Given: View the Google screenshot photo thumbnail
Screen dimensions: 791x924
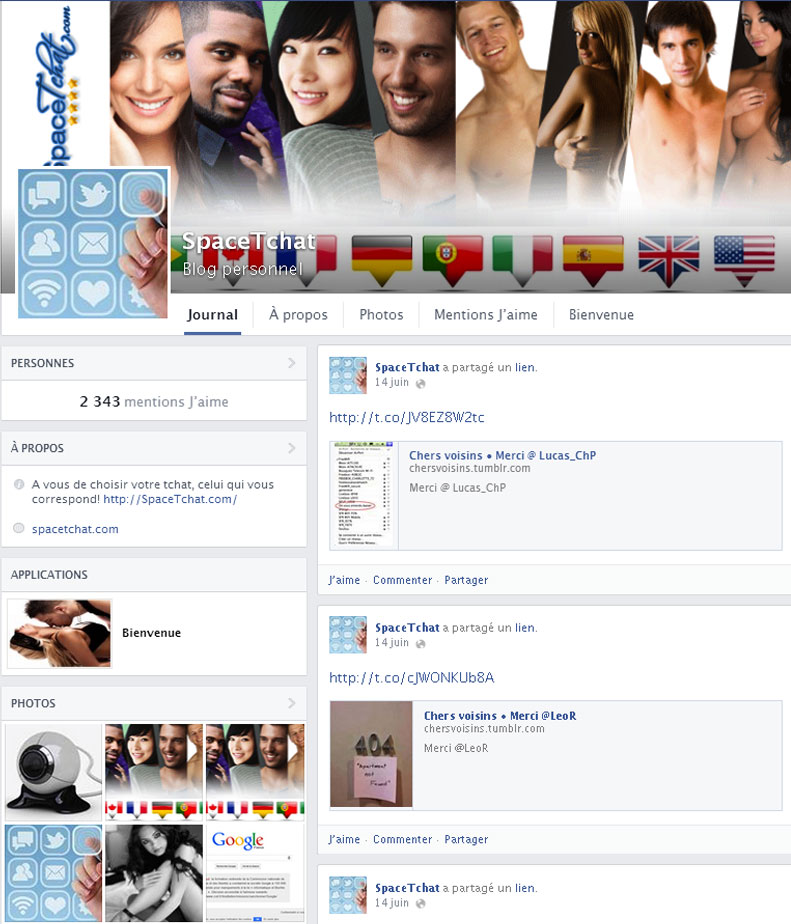Looking at the screenshot, I should [x=255, y=873].
